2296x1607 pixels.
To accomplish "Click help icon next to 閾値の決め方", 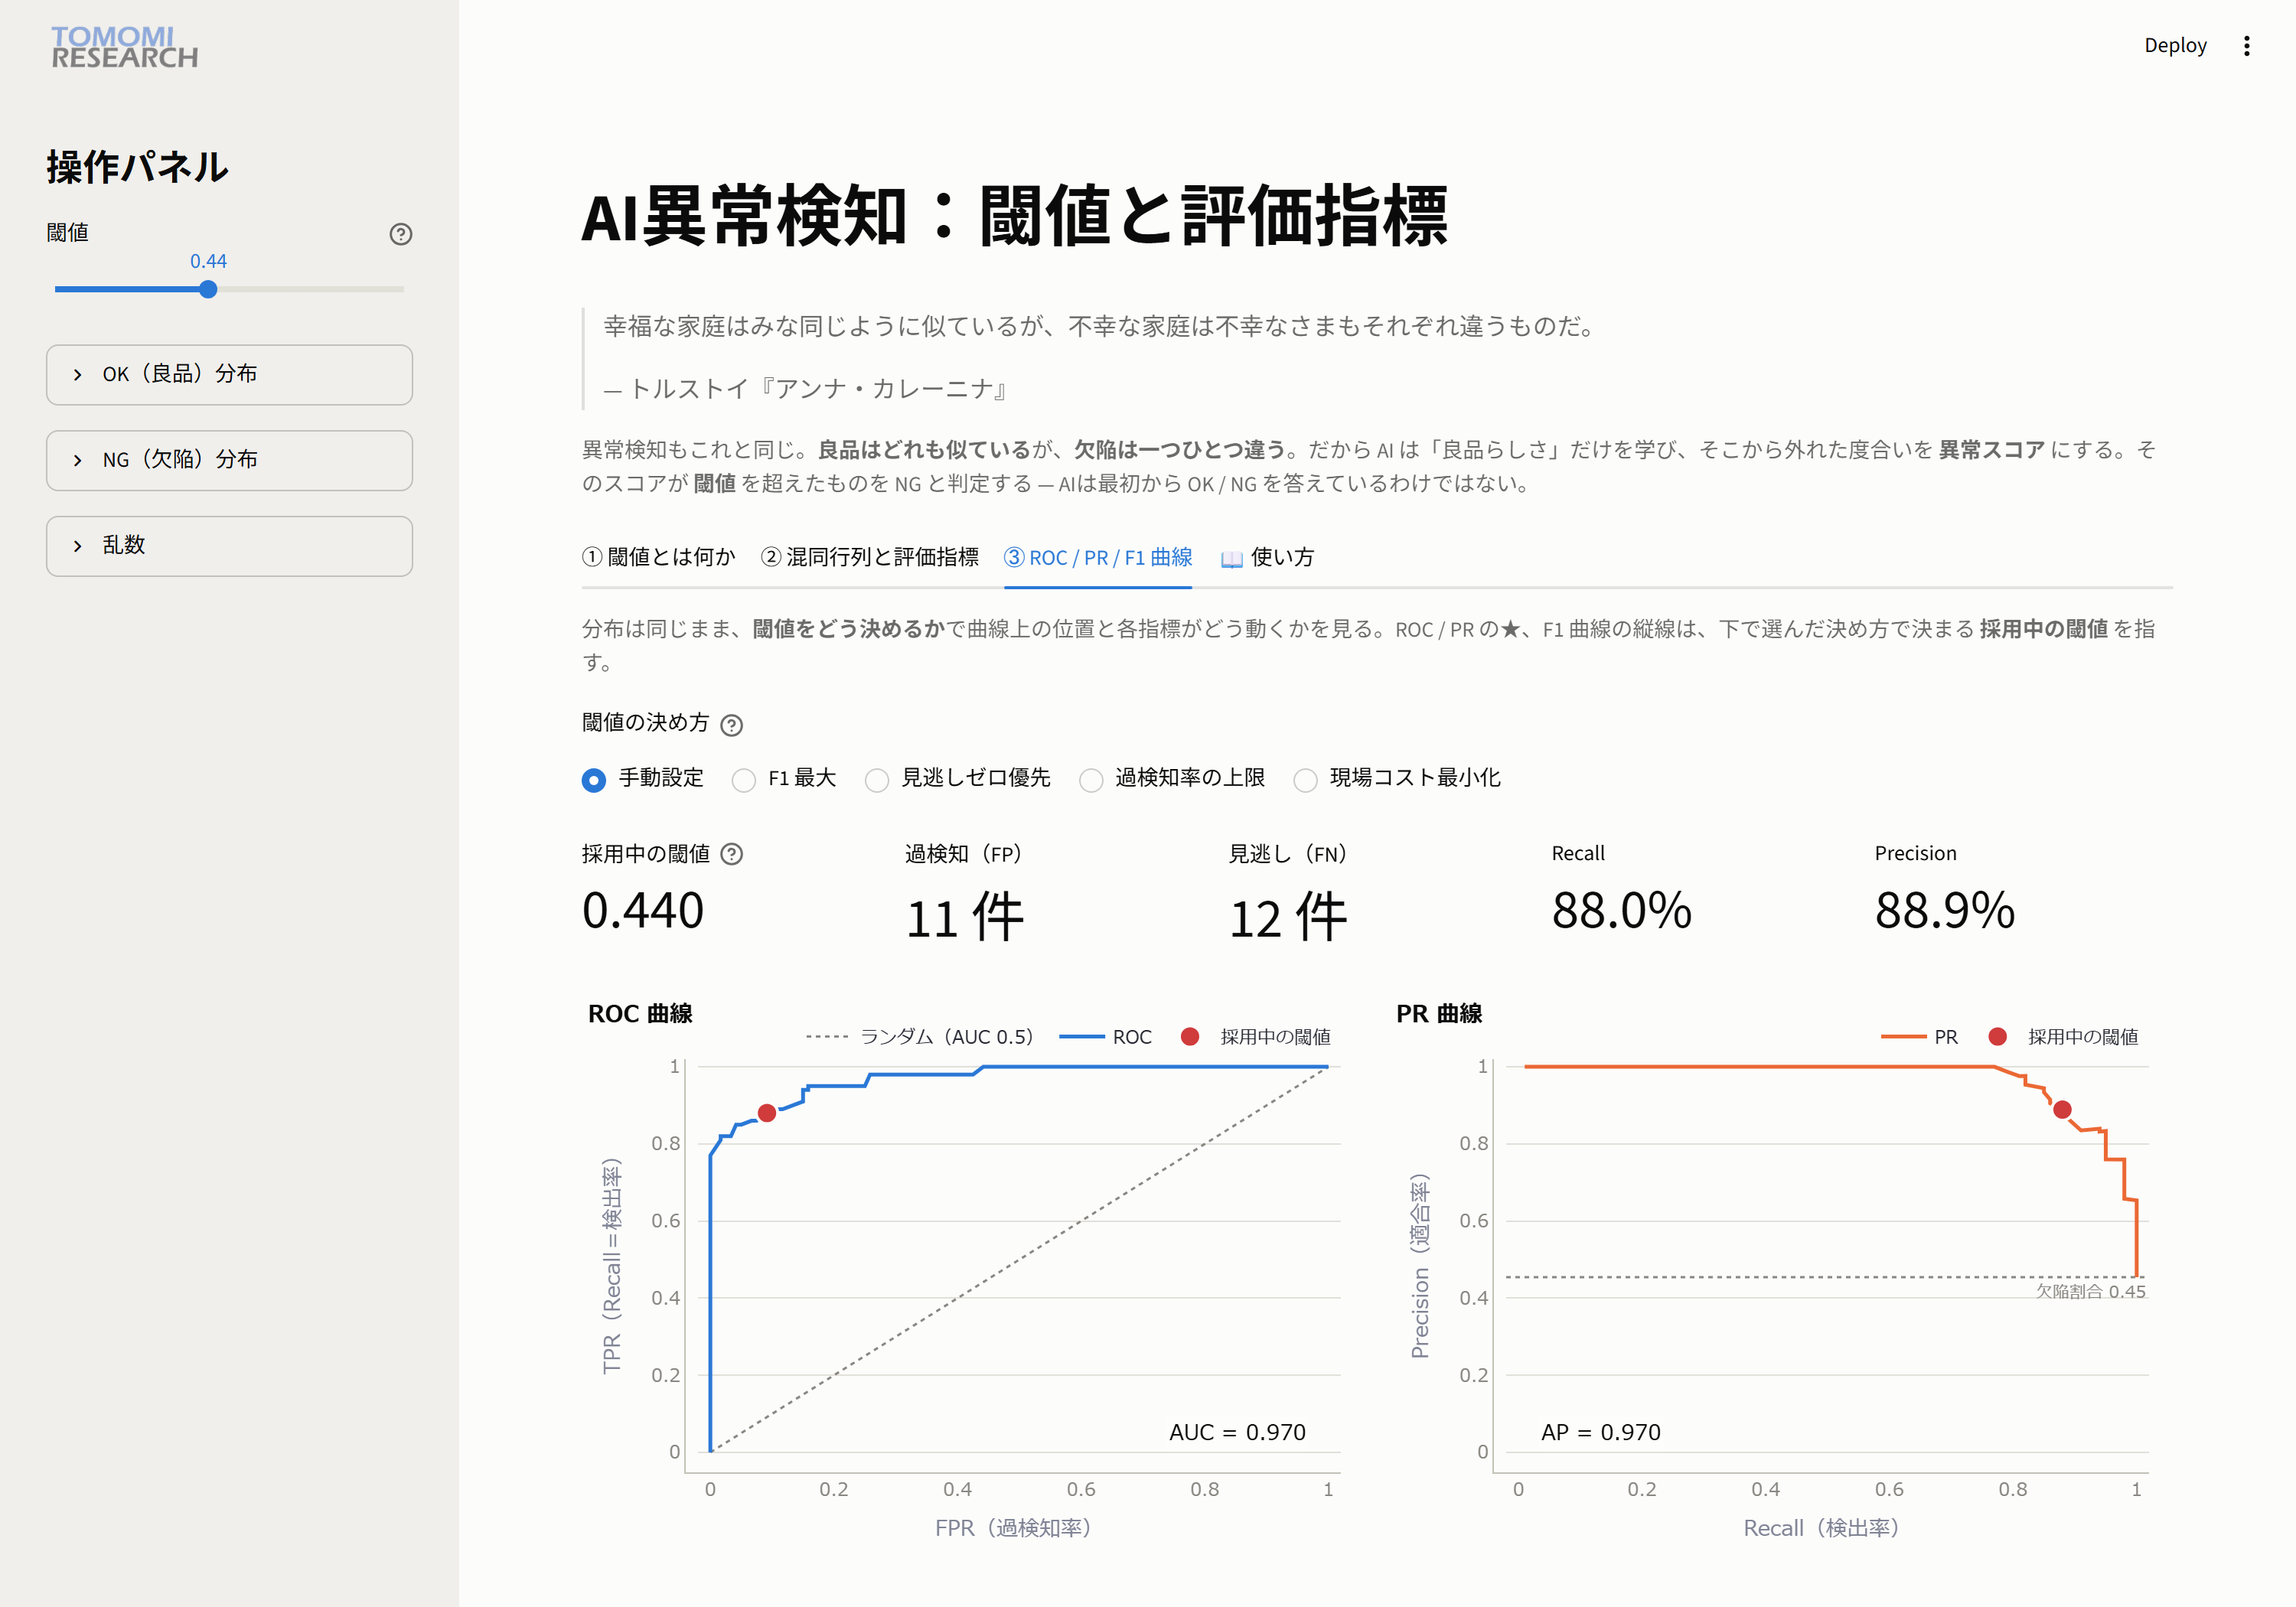I will click(732, 725).
